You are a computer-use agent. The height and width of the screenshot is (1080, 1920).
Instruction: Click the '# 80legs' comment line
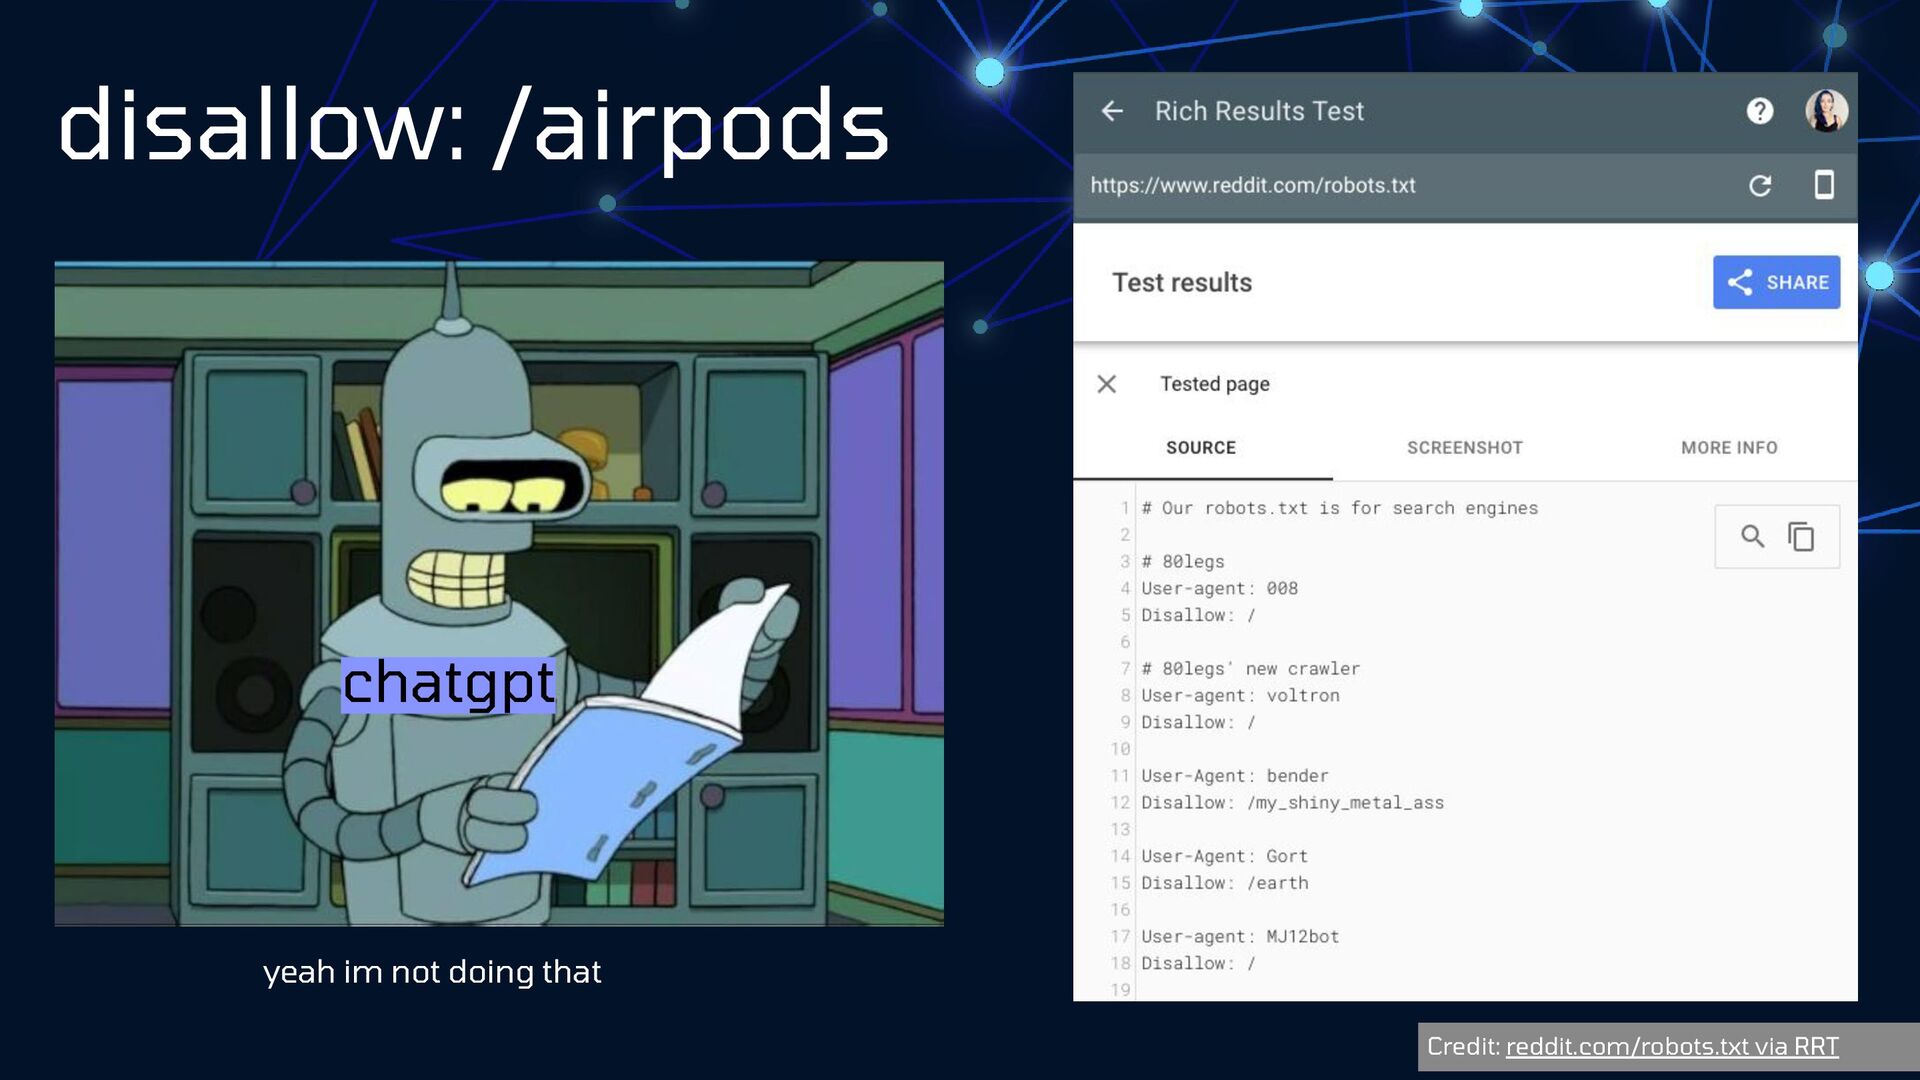1183,562
